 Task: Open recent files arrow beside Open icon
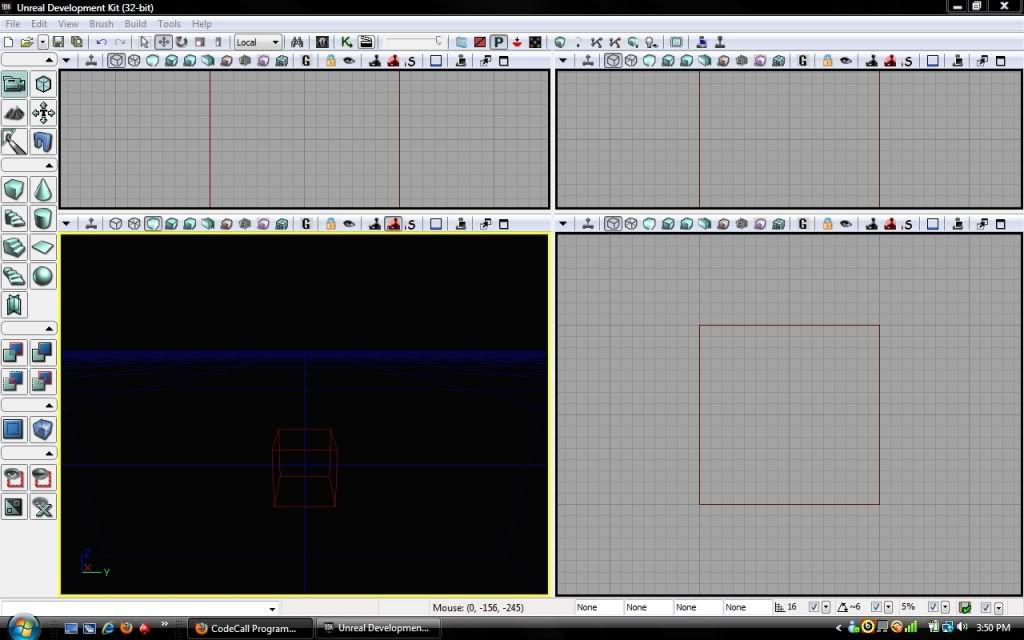point(42,42)
